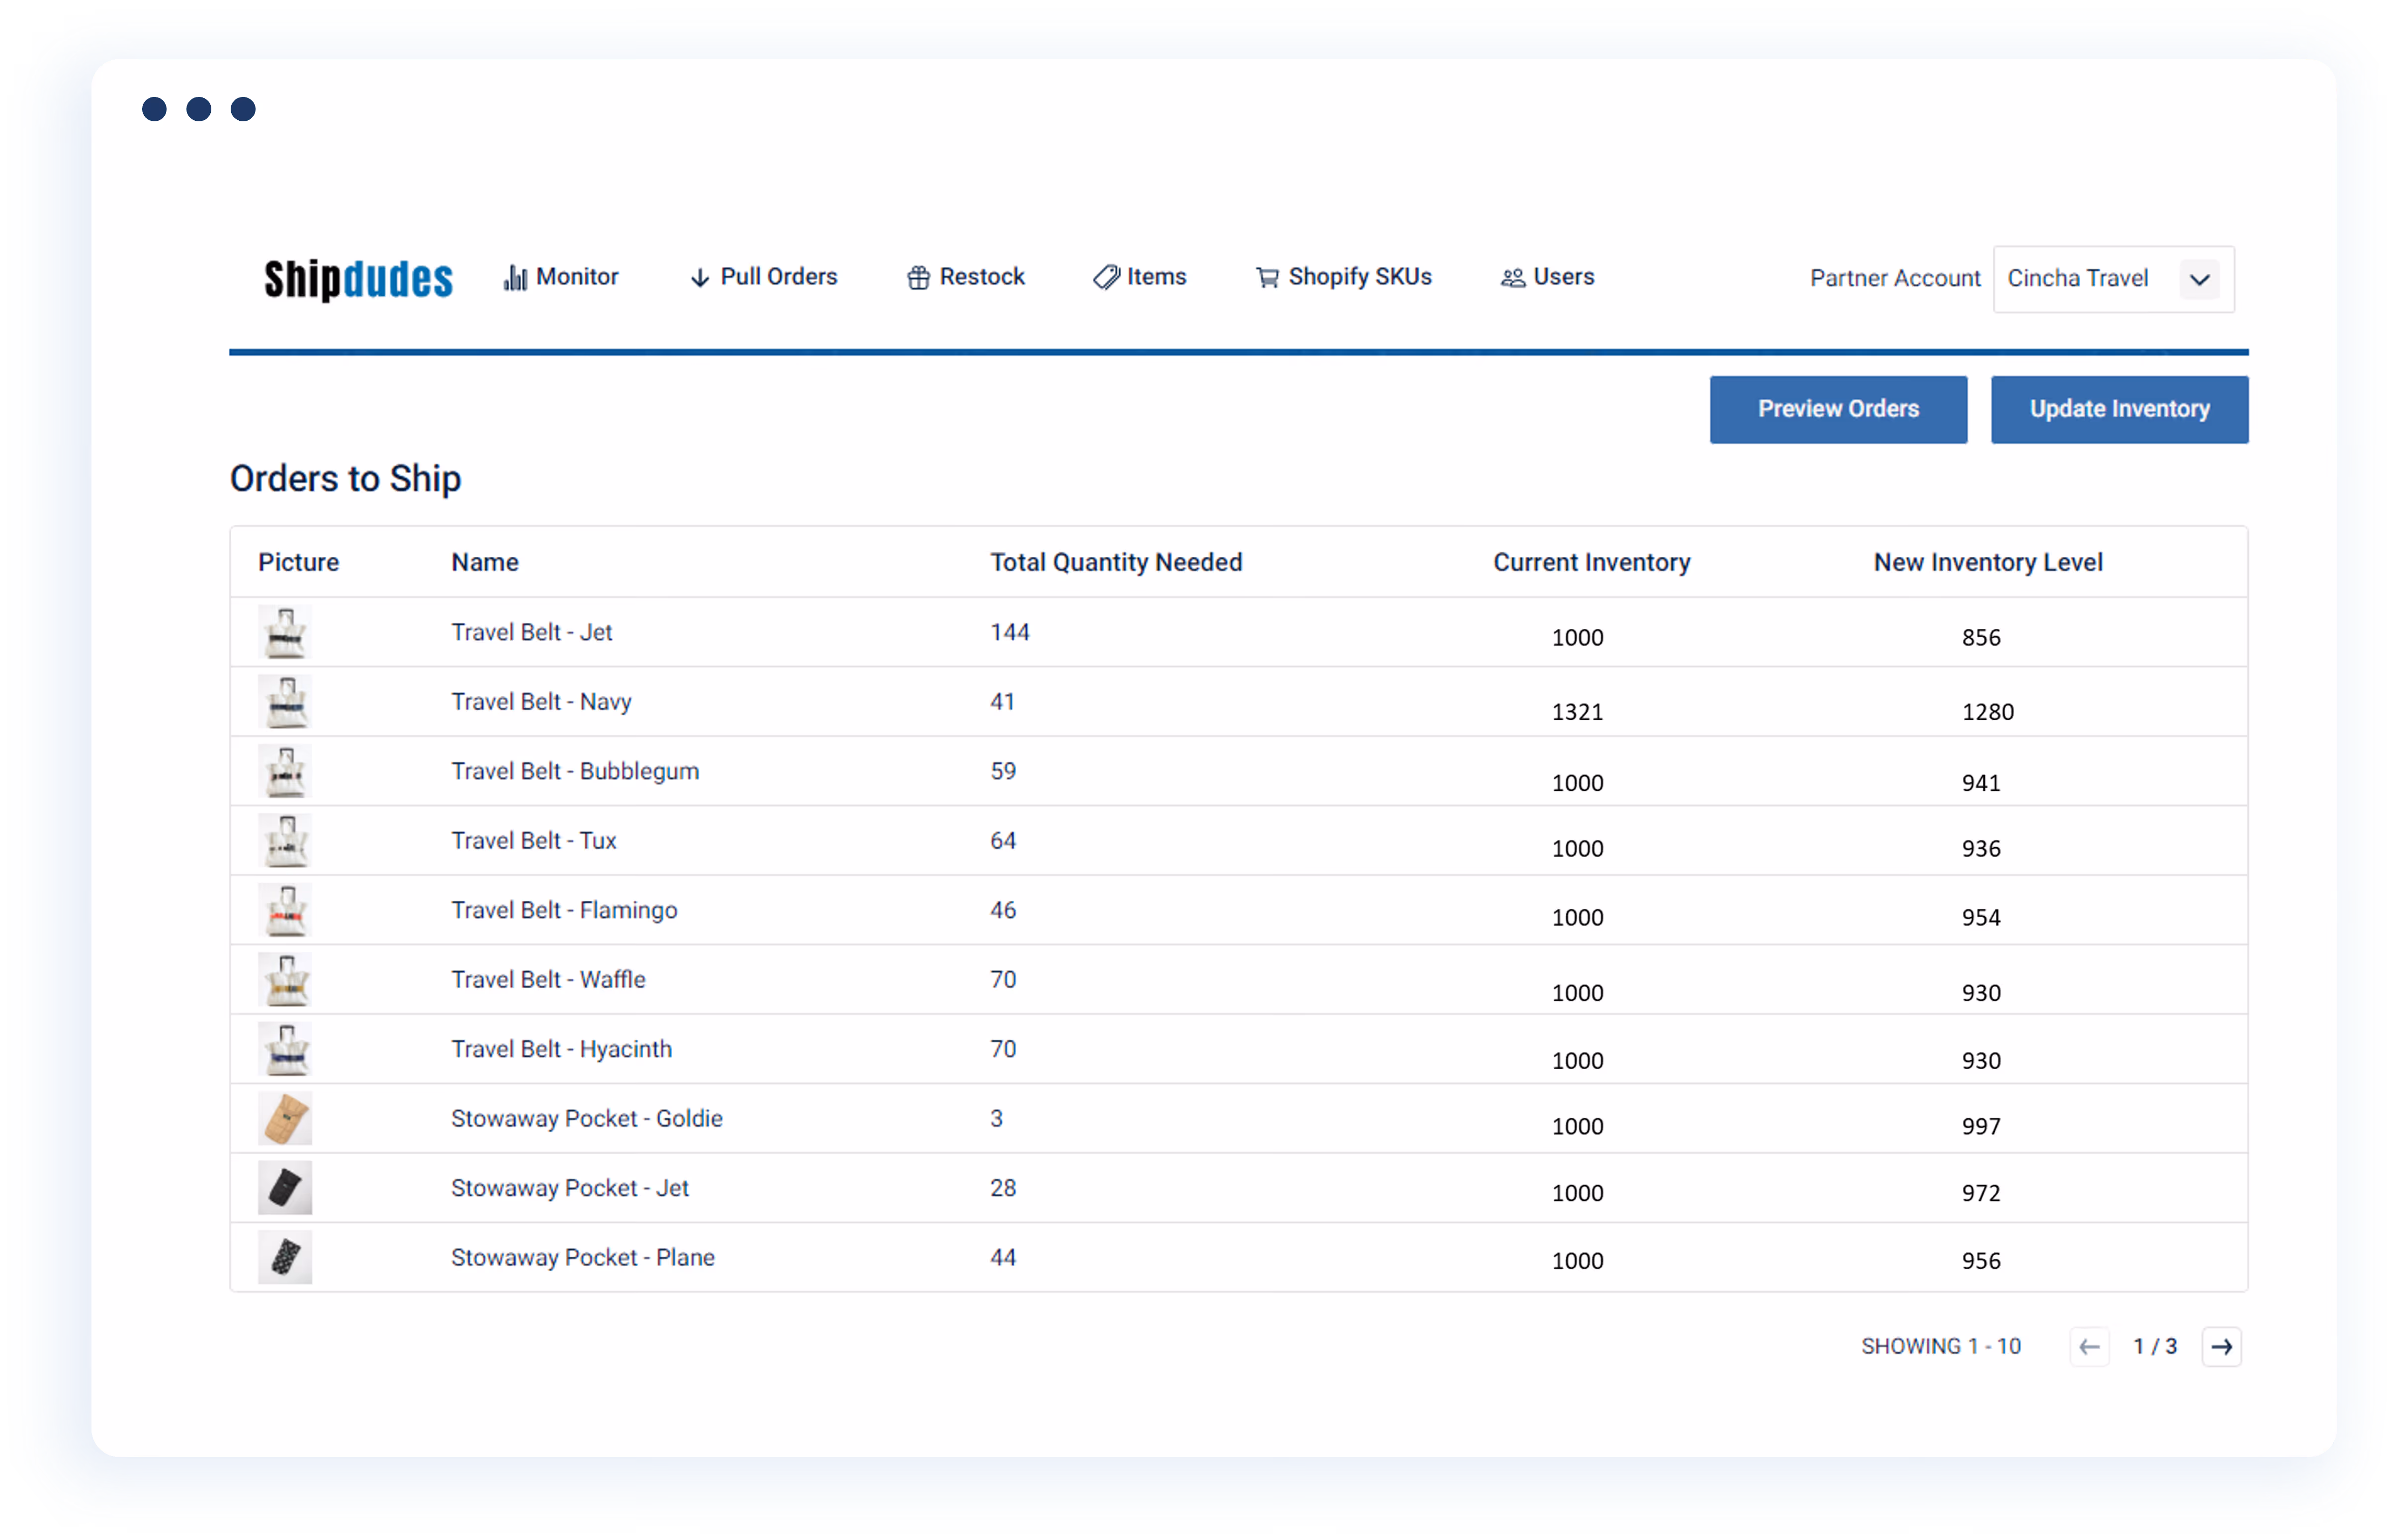Click the Update Inventory button
The width and height of the screenshot is (2396, 1540).
pos(2119,409)
